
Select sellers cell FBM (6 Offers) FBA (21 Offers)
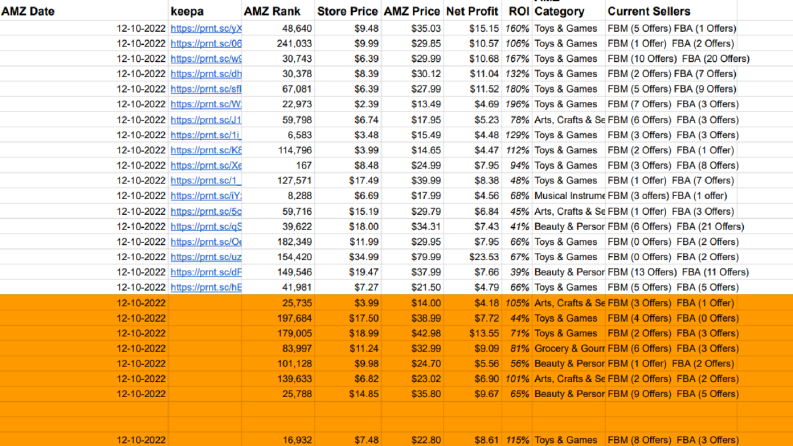[676, 227]
